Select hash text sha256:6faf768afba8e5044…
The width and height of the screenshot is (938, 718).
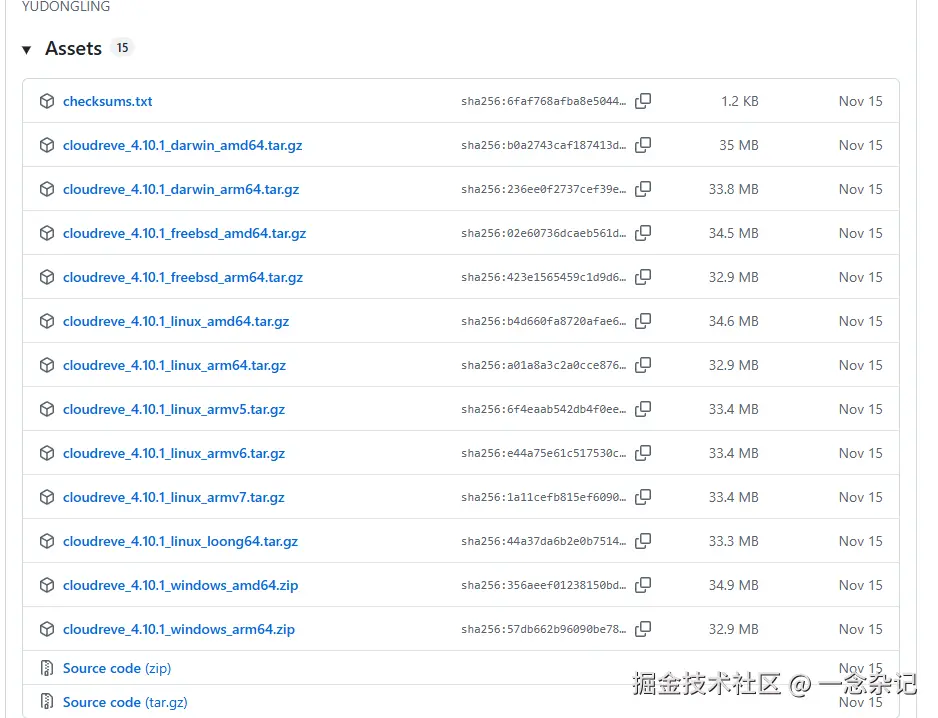[x=543, y=101]
